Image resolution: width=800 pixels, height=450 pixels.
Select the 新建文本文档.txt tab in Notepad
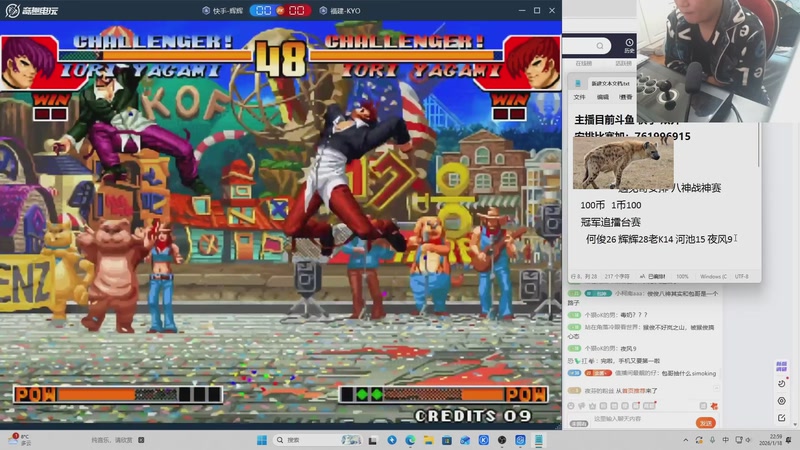click(610, 83)
